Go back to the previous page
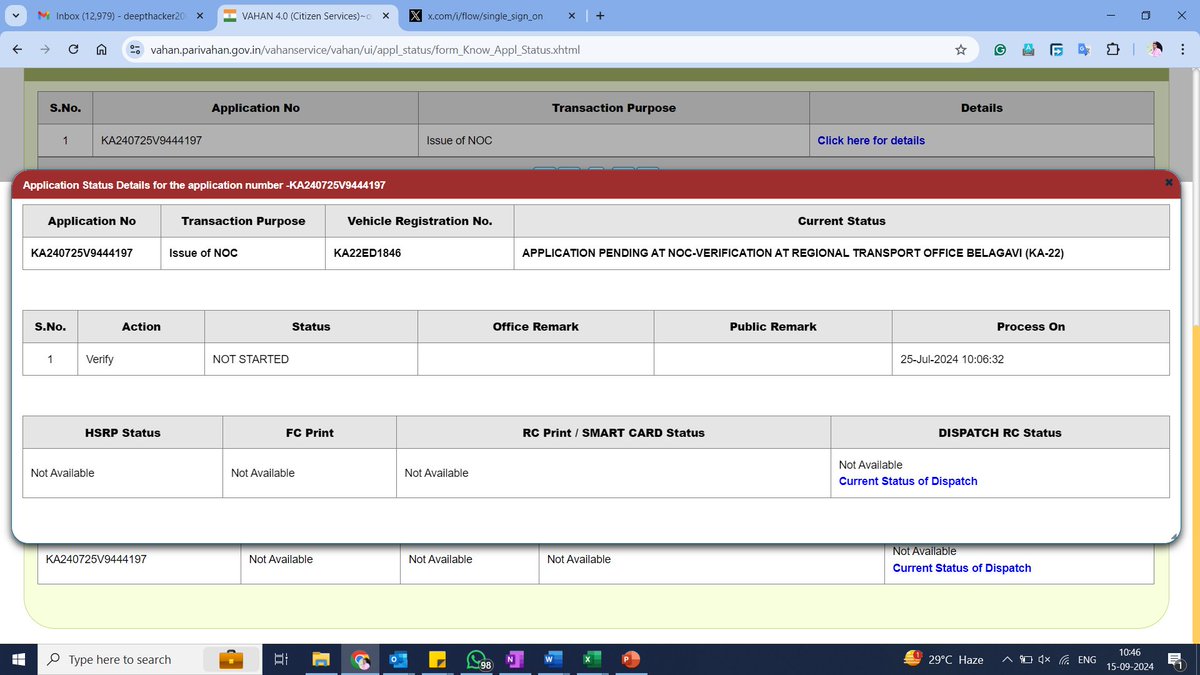Screen dimensions: 1200x675 [19, 49]
